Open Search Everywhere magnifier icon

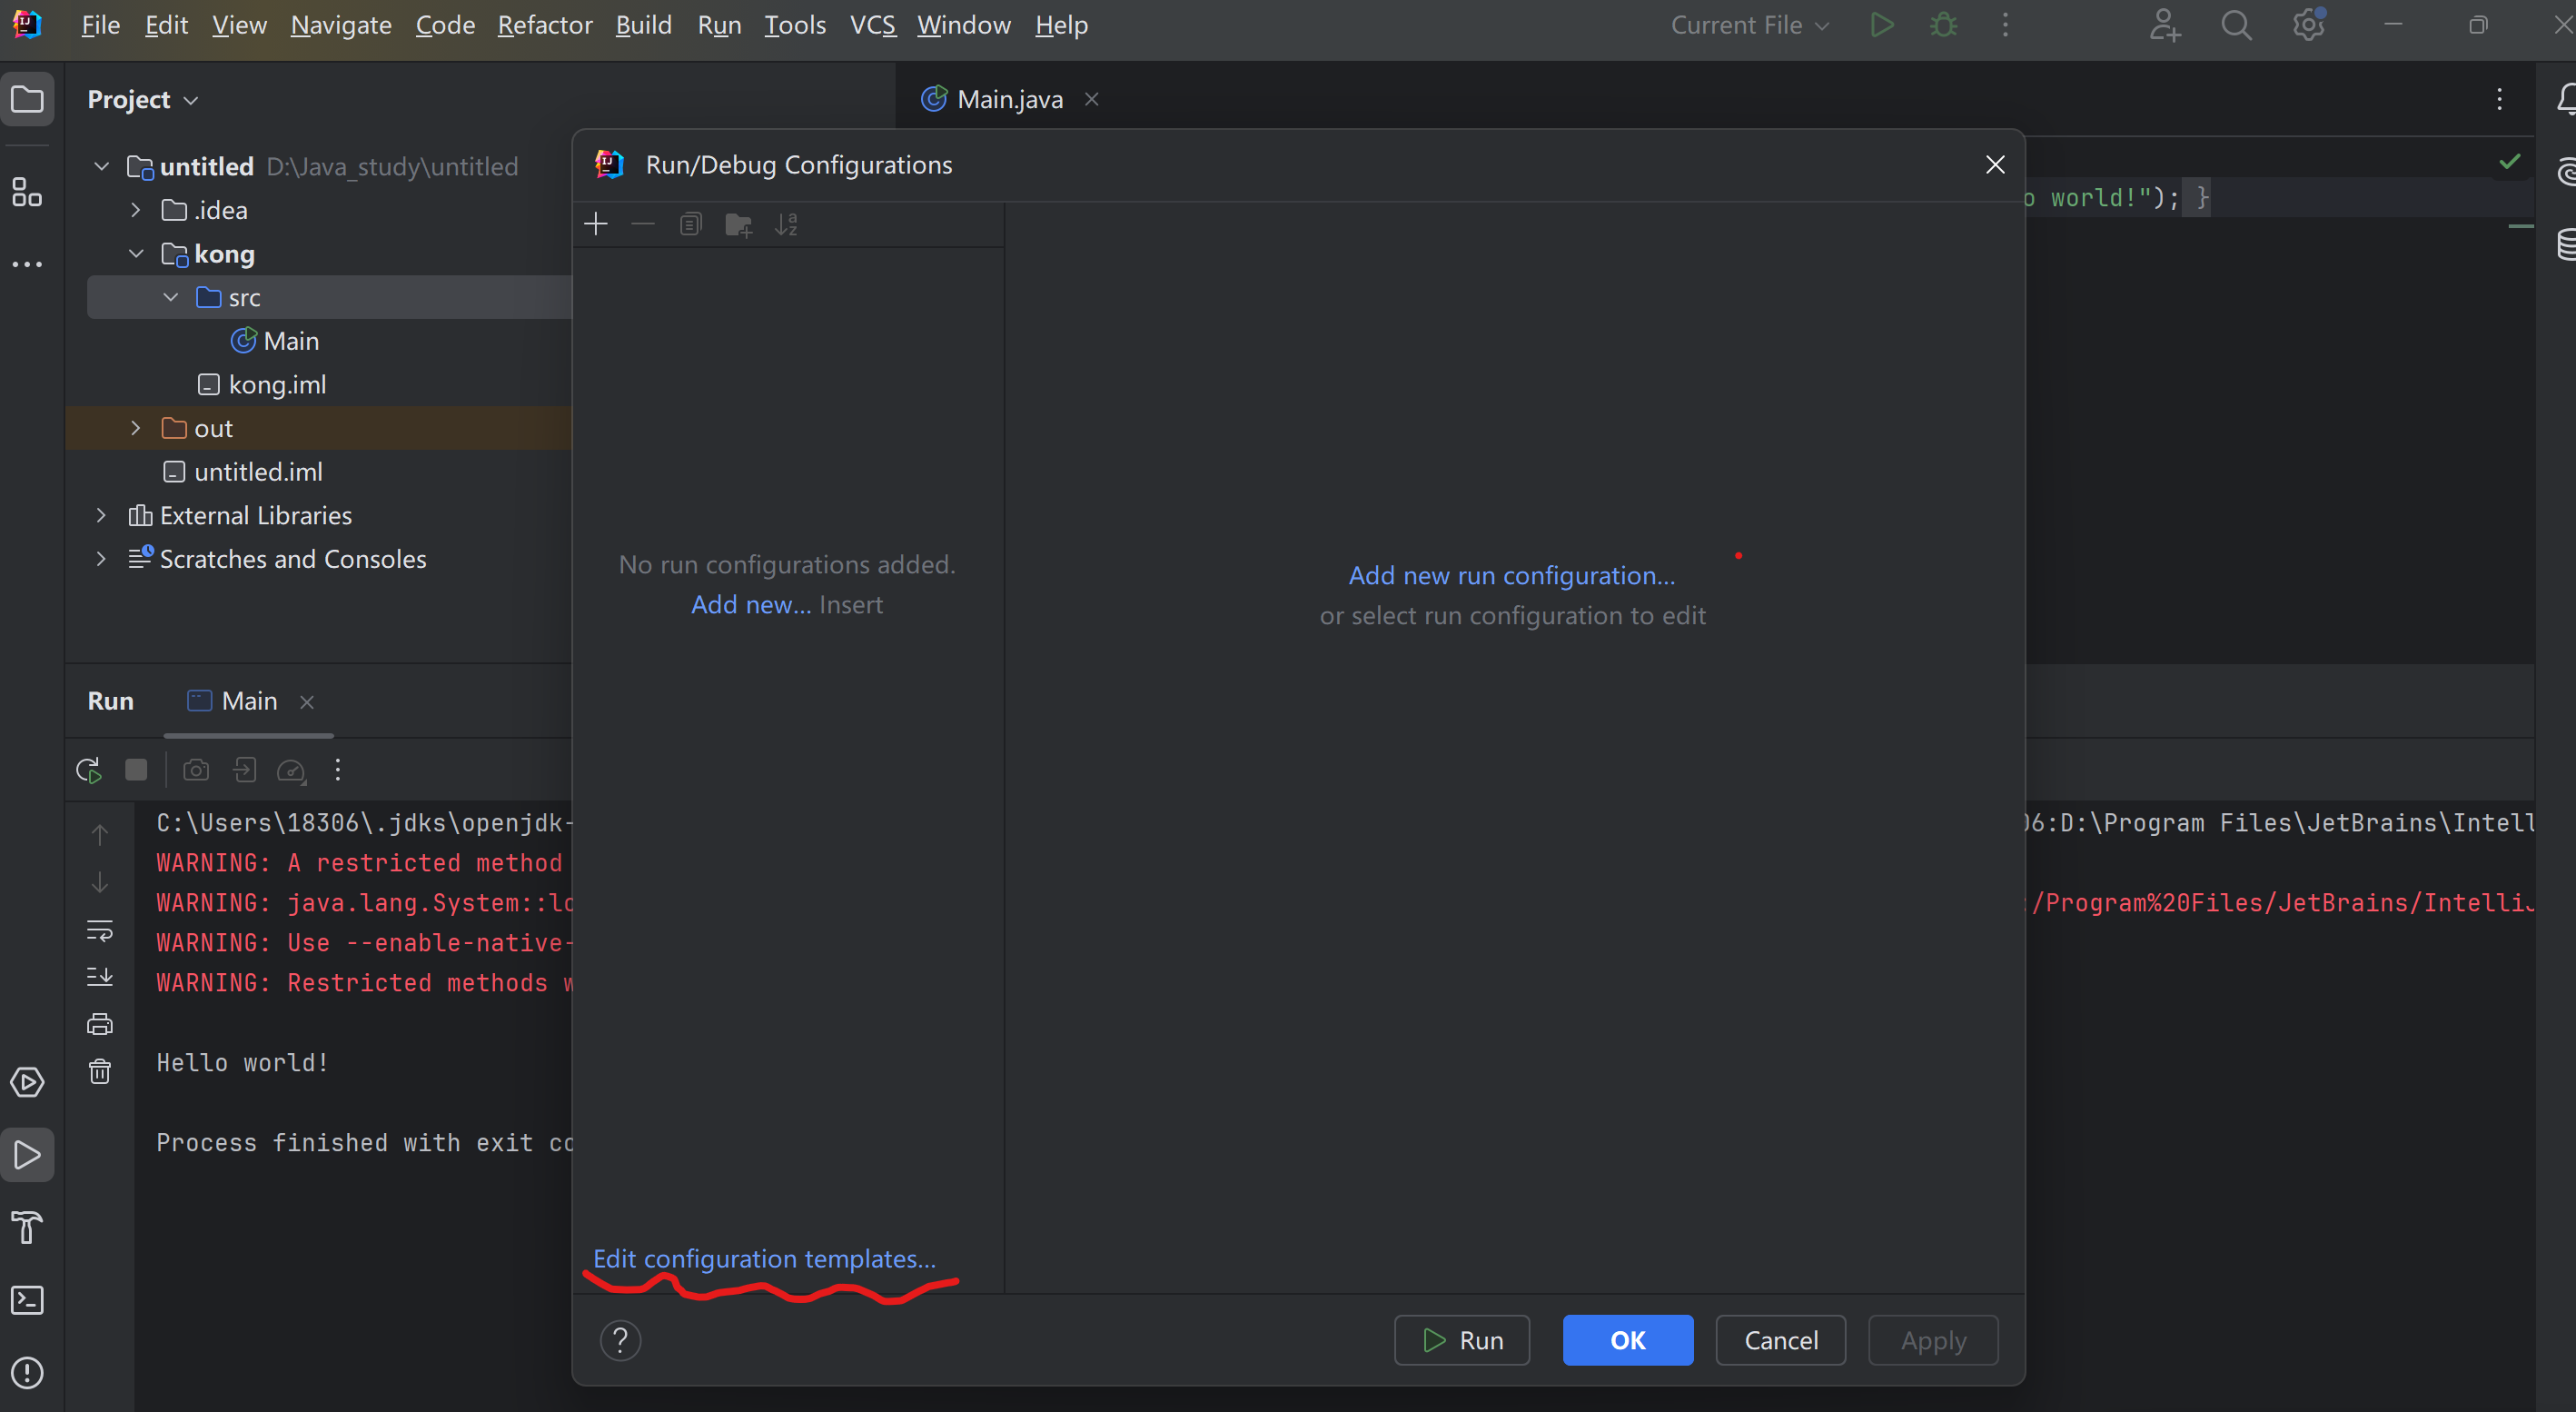[x=2236, y=25]
